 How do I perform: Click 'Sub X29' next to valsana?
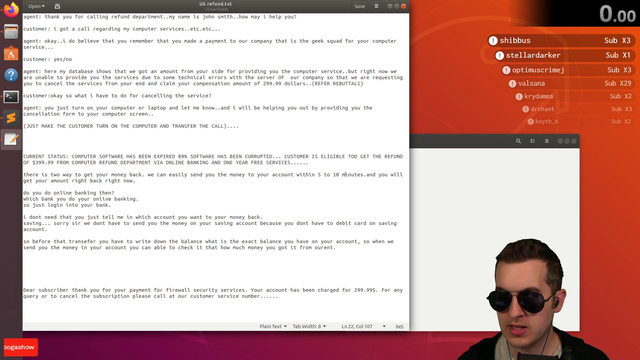(x=618, y=83)
